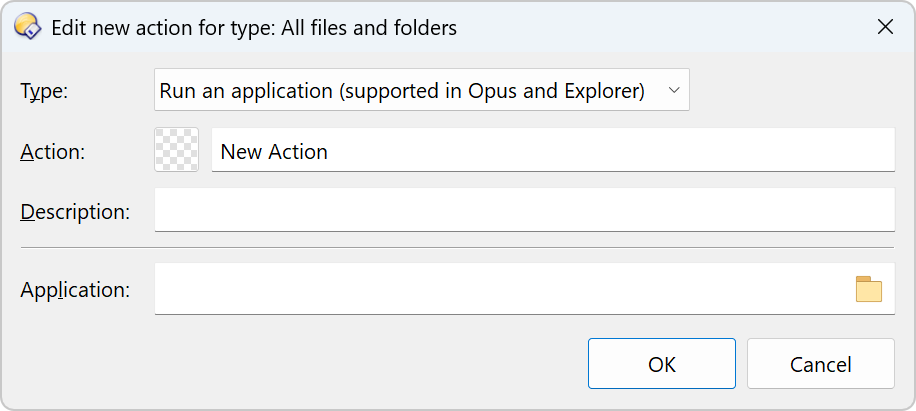Viewport: 916px width, 411px height.
Task: Click the empty area left of OK button
Action: (x=300, y=364)
